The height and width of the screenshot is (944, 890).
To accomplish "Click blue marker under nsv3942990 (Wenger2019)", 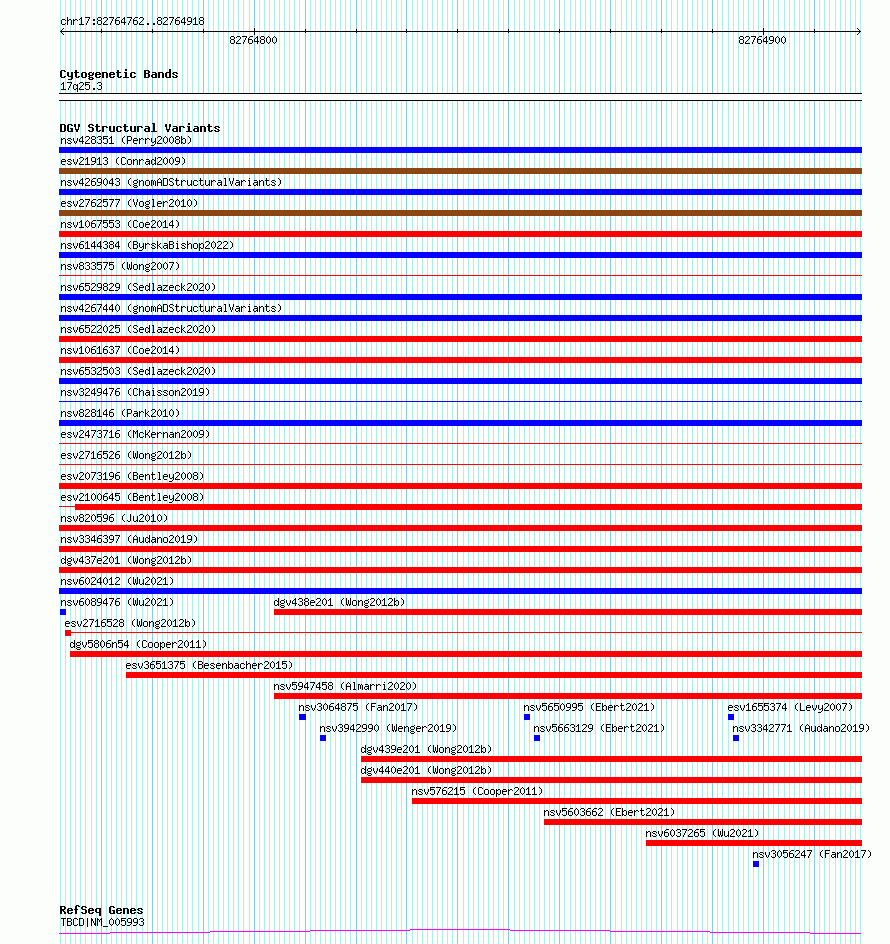I will [323, 738].
